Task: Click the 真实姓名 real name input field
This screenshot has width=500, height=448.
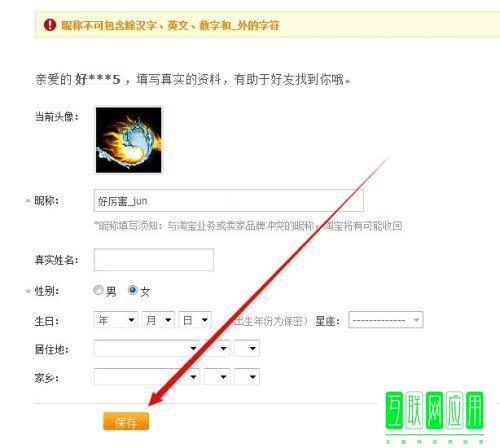Action: point(154,260)
